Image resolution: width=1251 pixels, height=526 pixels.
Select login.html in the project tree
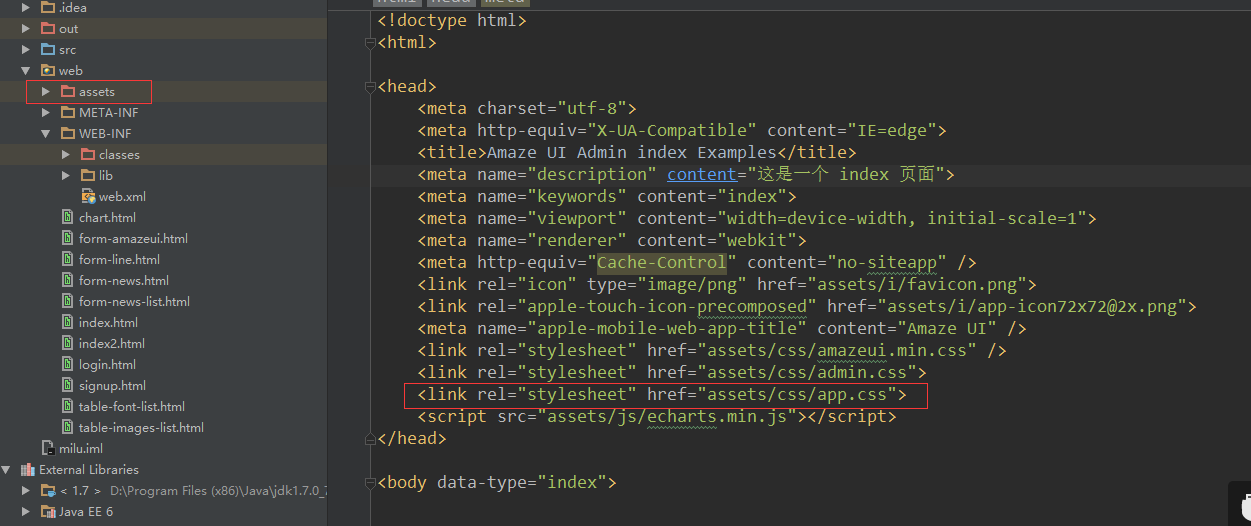click(x=107, y=364)
